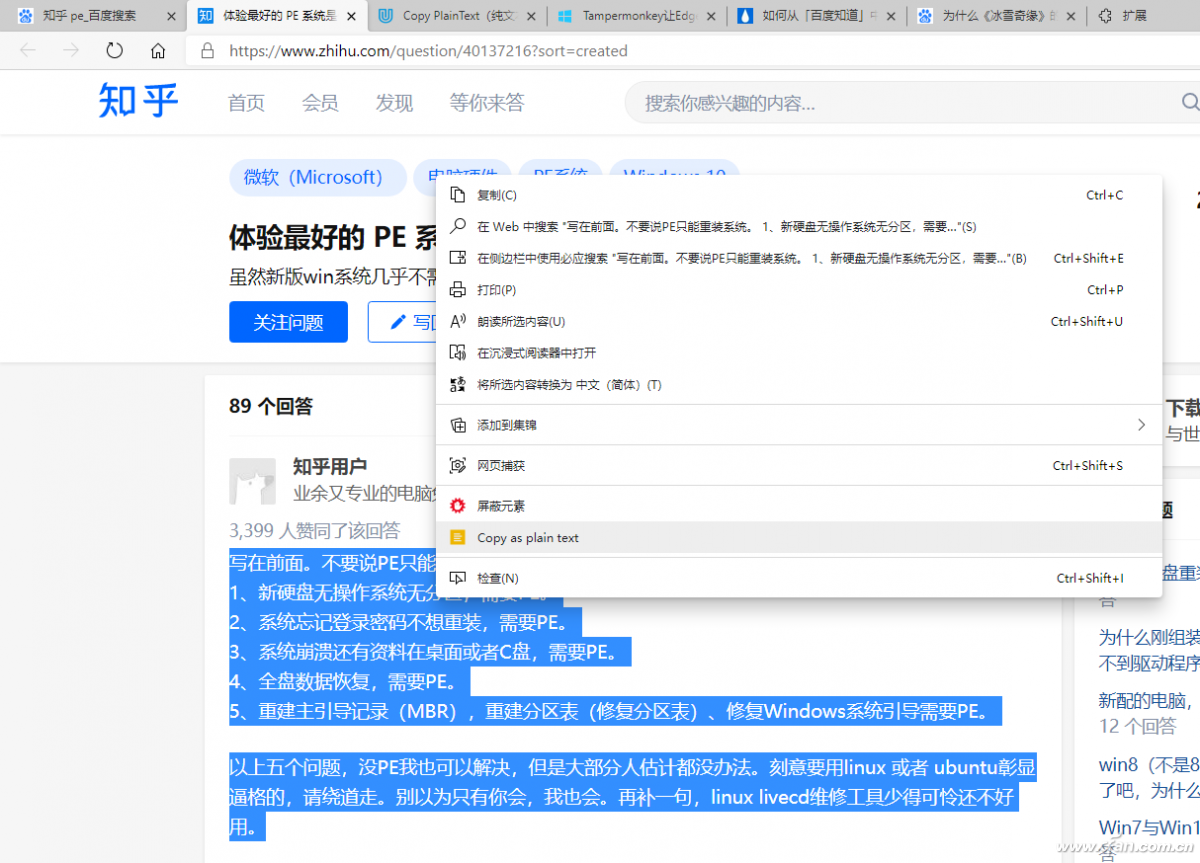Open the 会员 nav link
Image resolution: width=1200 pixels, height=863 pixels.
pyautogui.click(x=320, y=103)
